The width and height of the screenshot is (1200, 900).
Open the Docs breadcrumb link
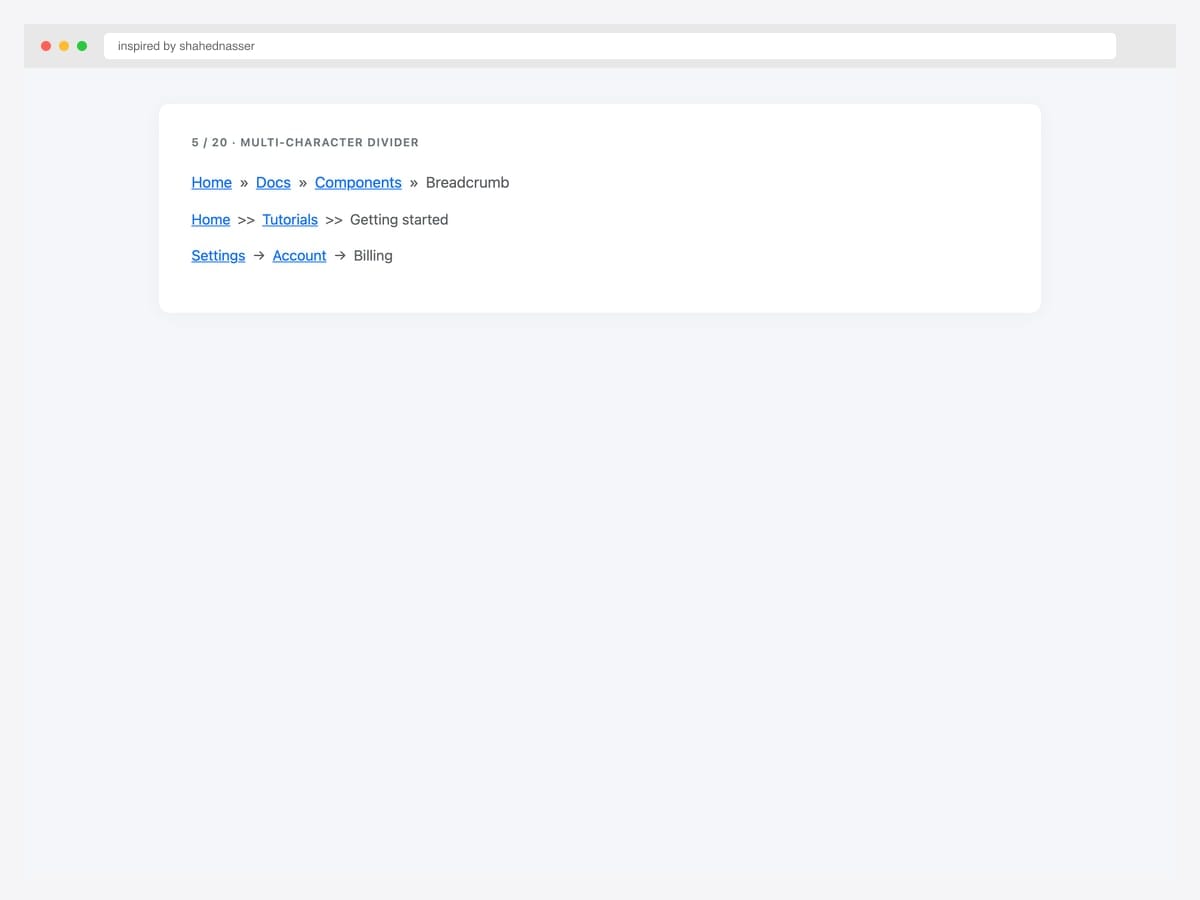273,182
